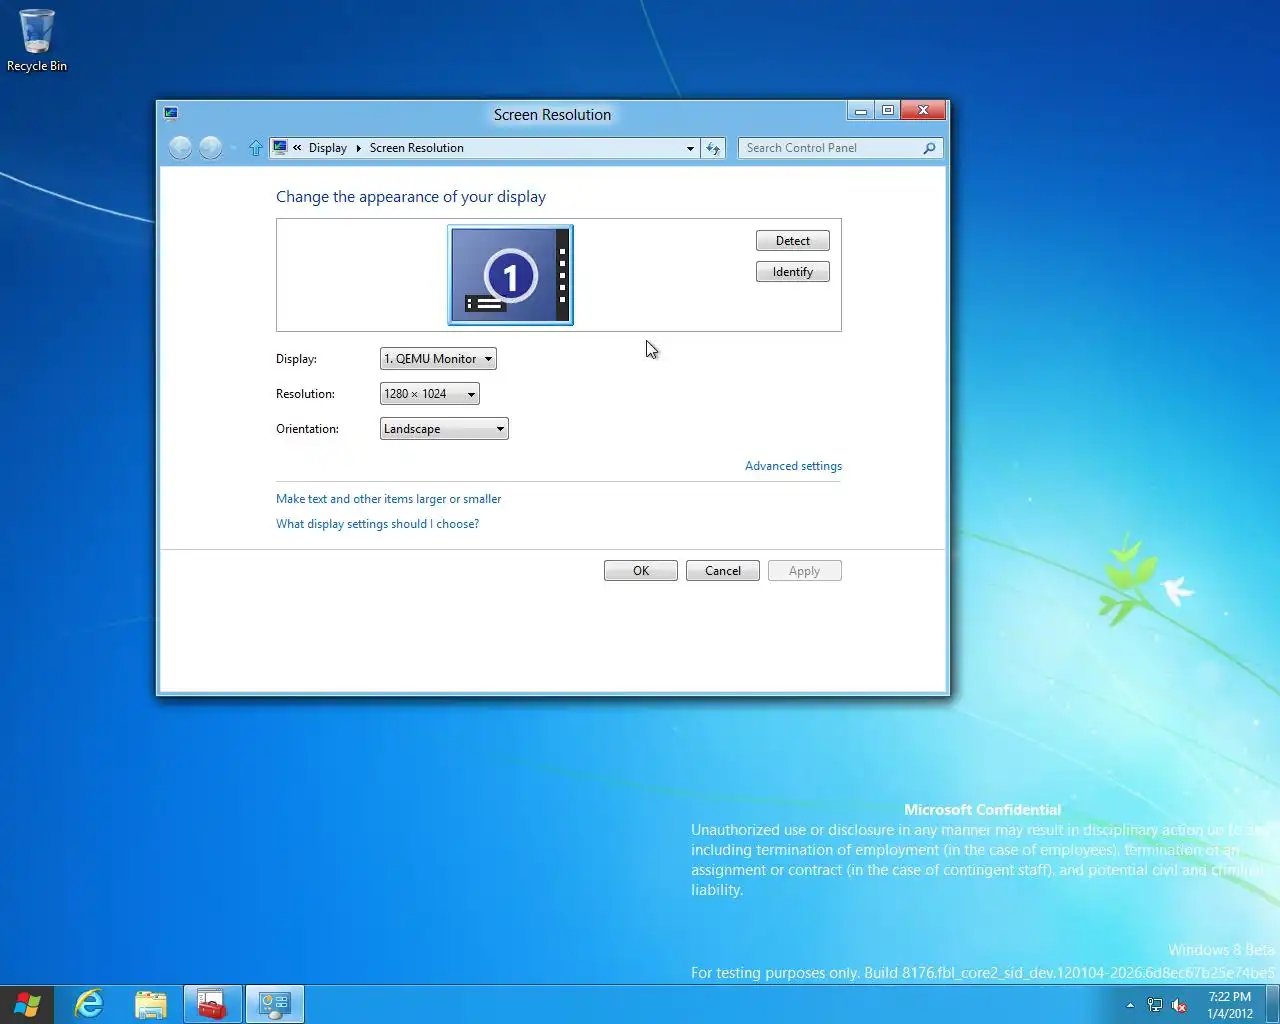Click Screen Resolution in the breadcrumb
This screenshot has width=1280, height=1024.
pos(416,148)
